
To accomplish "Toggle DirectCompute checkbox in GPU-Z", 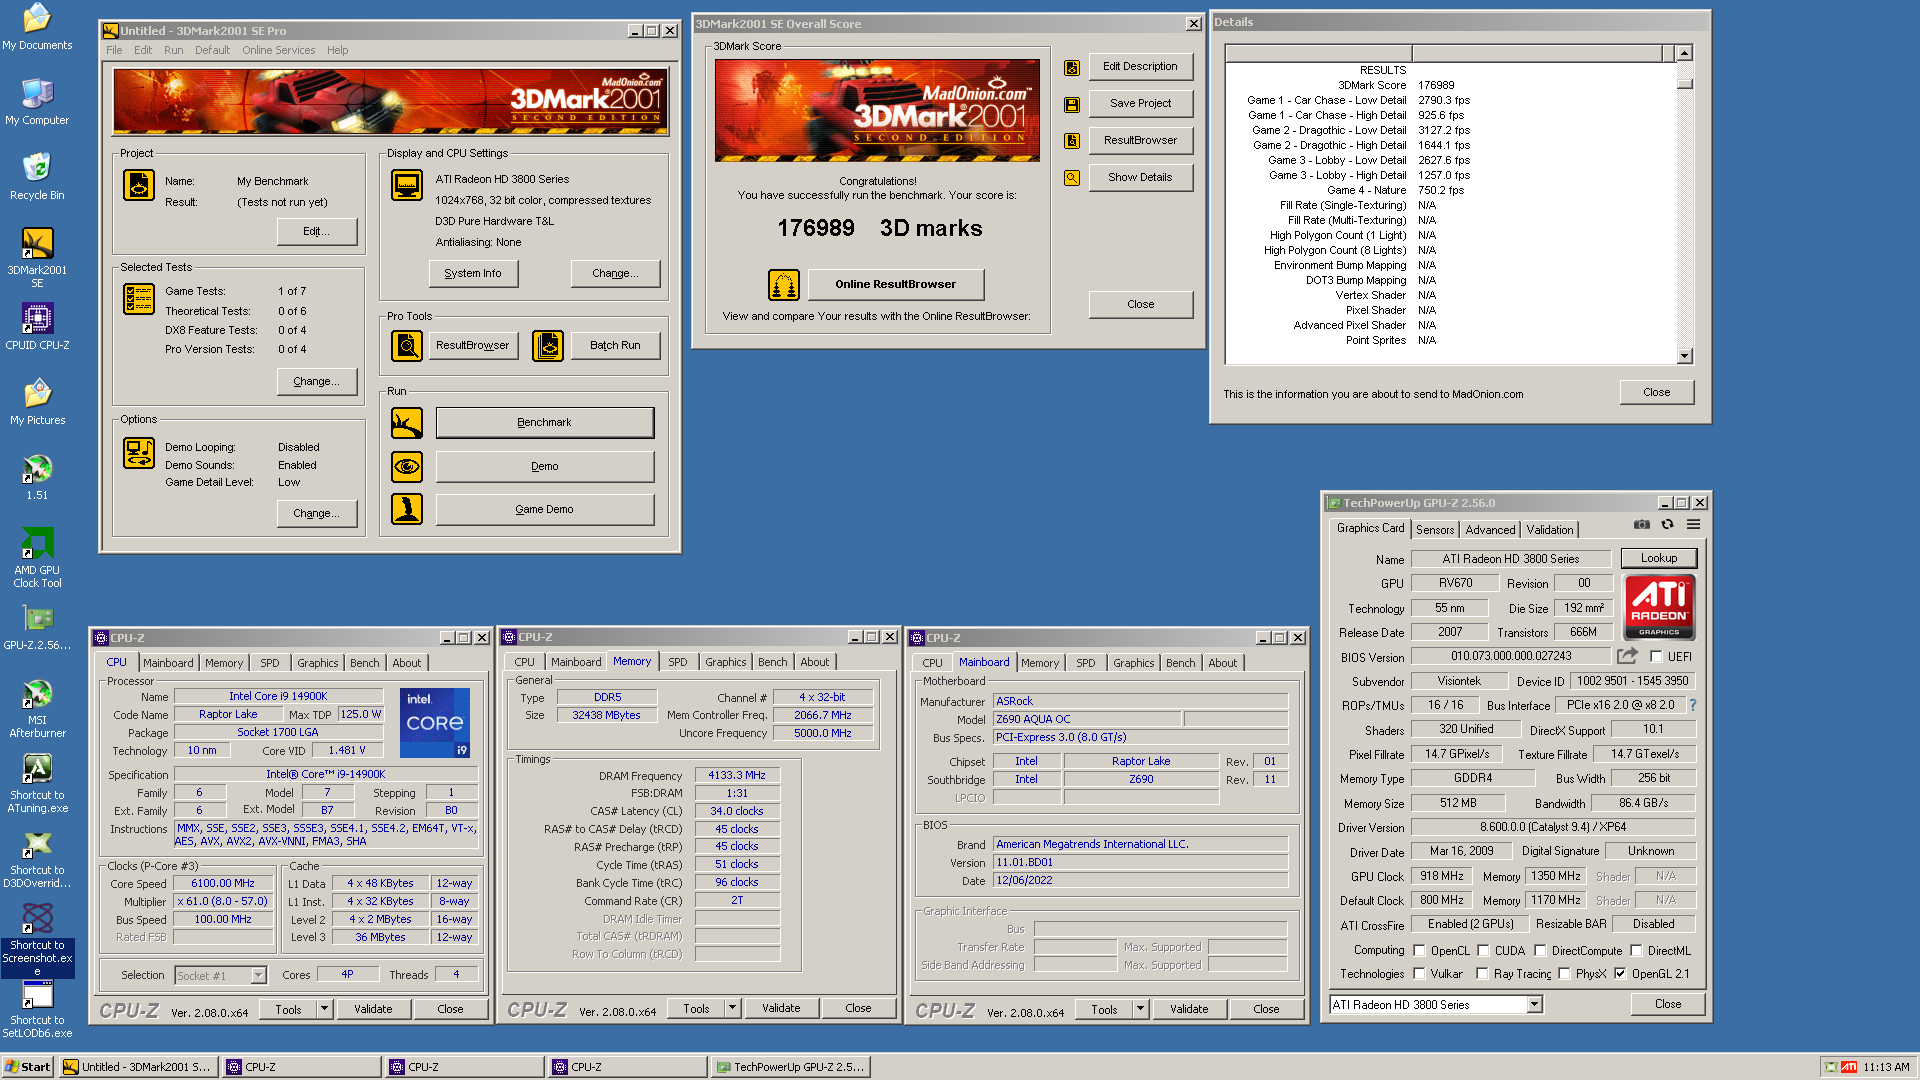I will 1540,951.
